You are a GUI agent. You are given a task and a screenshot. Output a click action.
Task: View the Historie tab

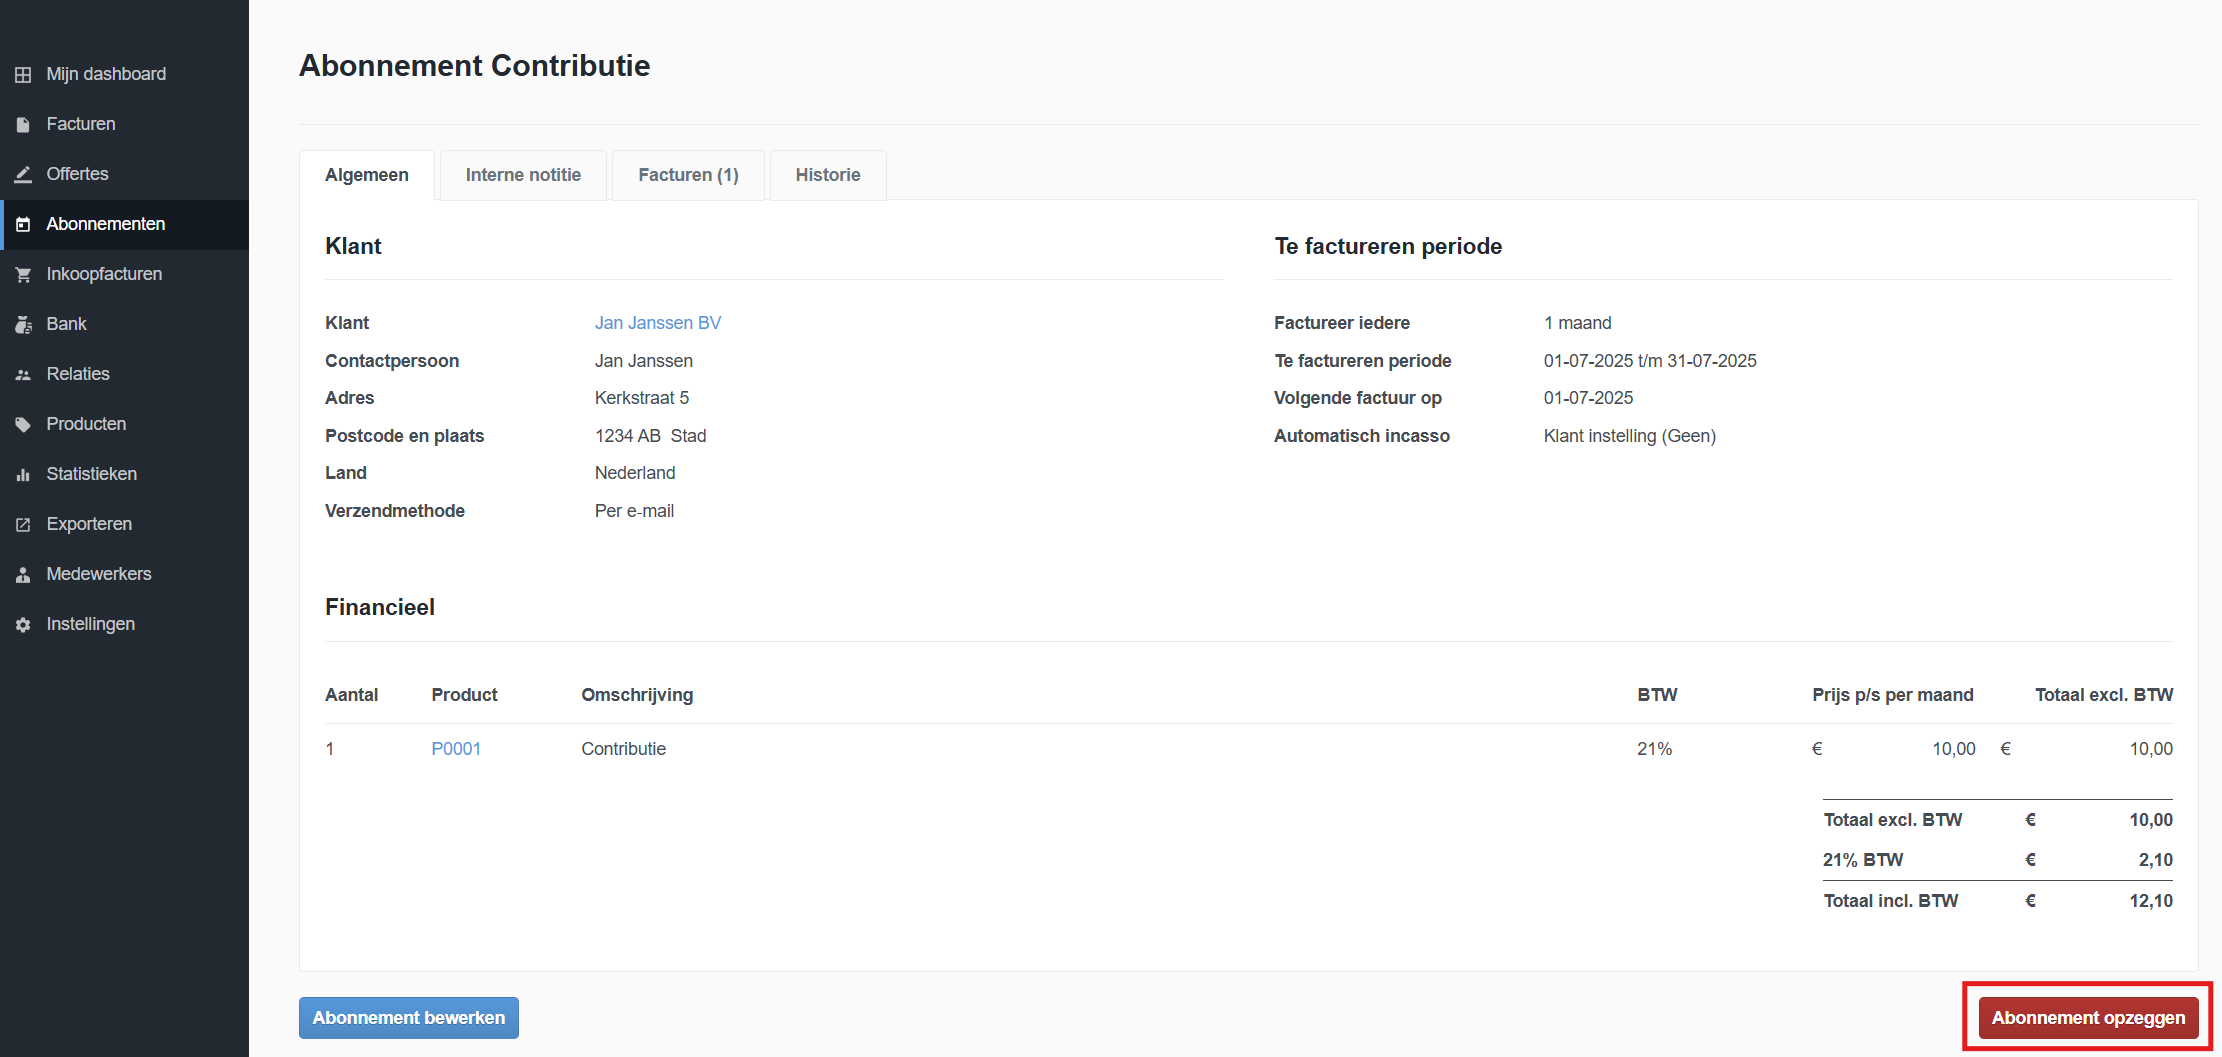coord(827,175)
